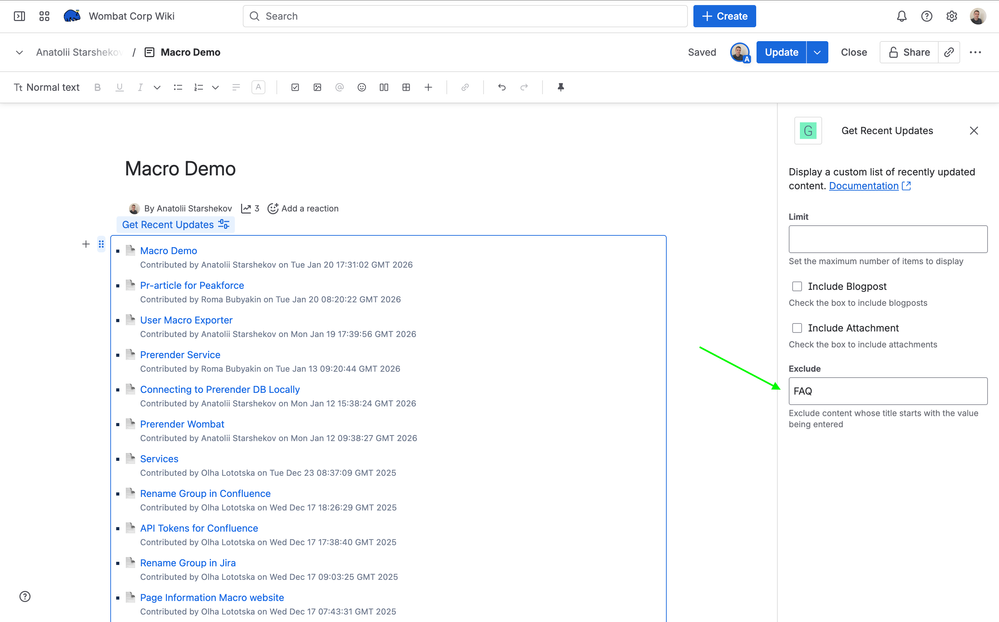999x622 pixels.
Task: Insert an image or file
Action: click(x=317, y=87)
